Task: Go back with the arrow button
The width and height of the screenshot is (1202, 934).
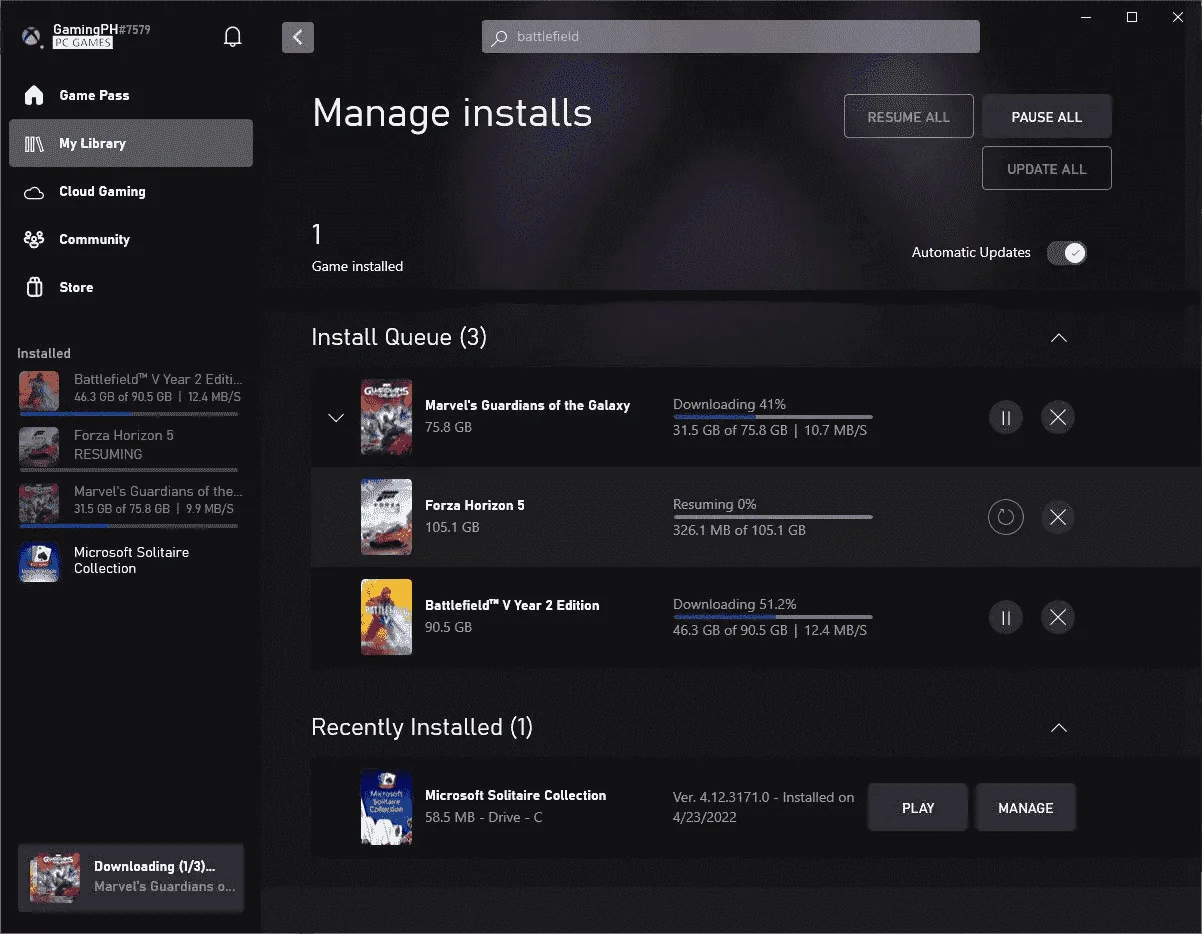Action: coord(298,37)
